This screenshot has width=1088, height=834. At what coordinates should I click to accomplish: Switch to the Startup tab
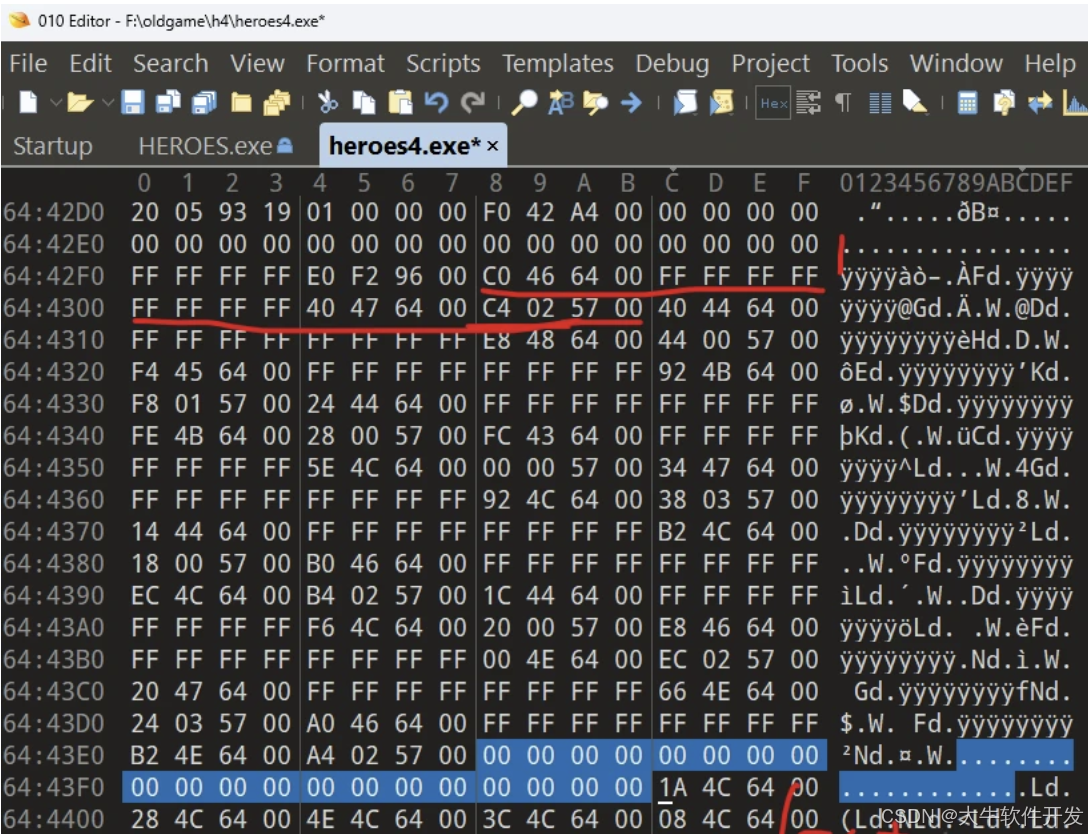point(53,146)
